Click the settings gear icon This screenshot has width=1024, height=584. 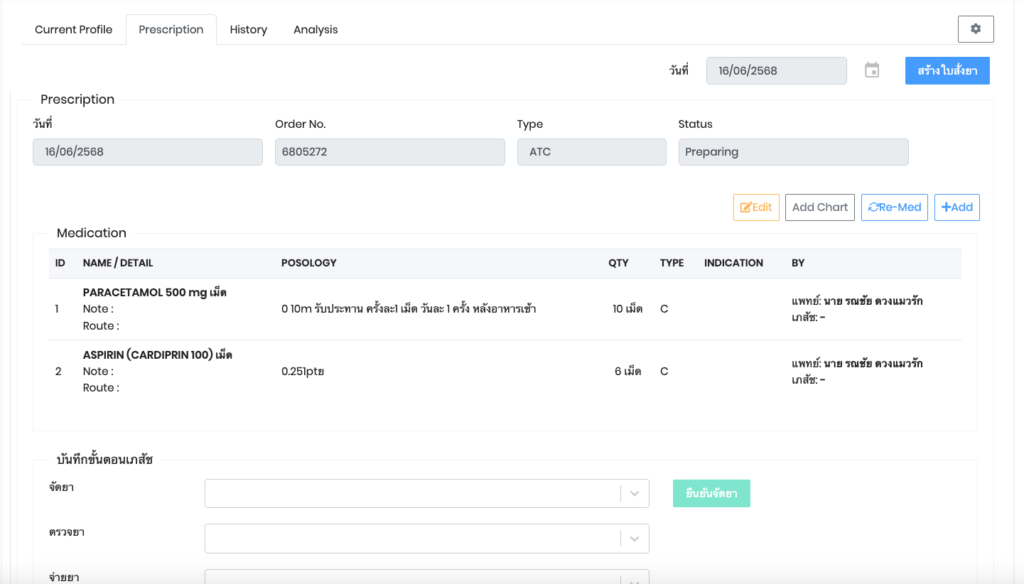[975, 29]
